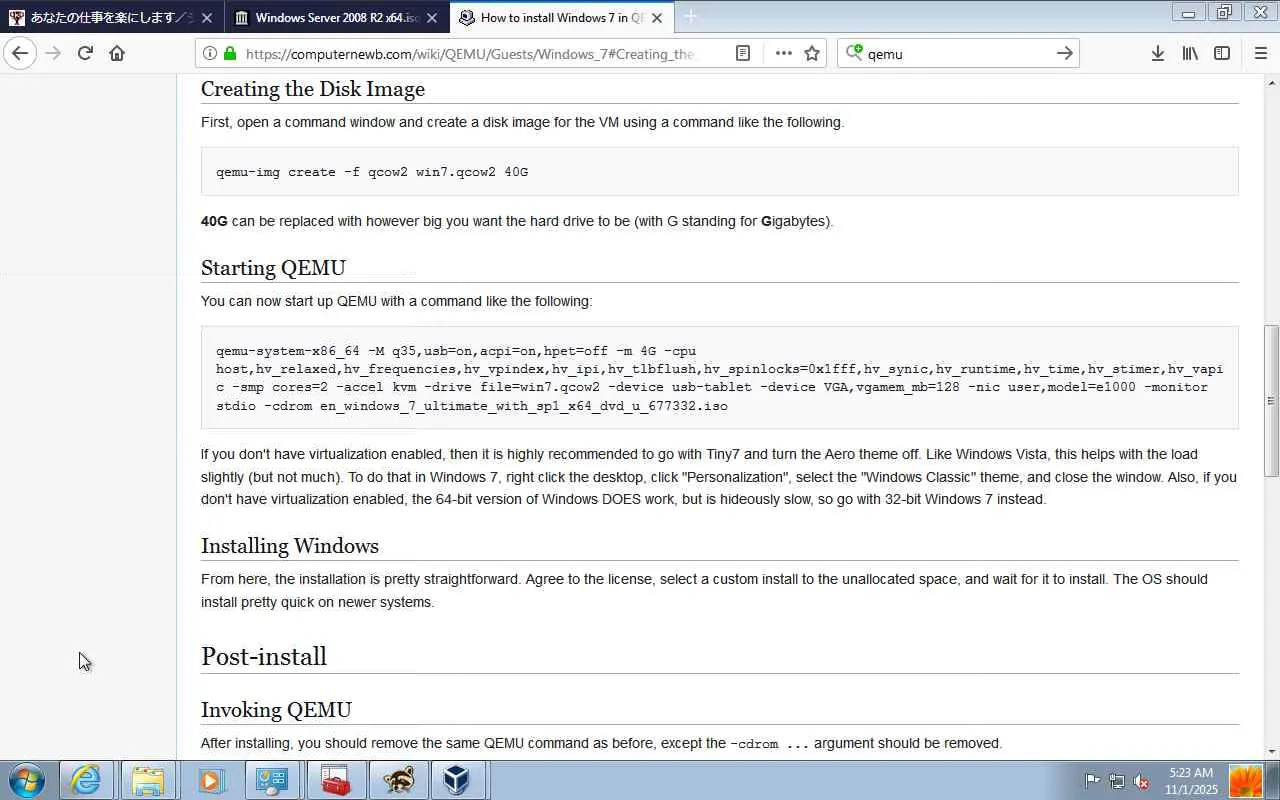Click the vertical page scrollbar thumb
The image size is (1280, 800).
point(1272,400)
